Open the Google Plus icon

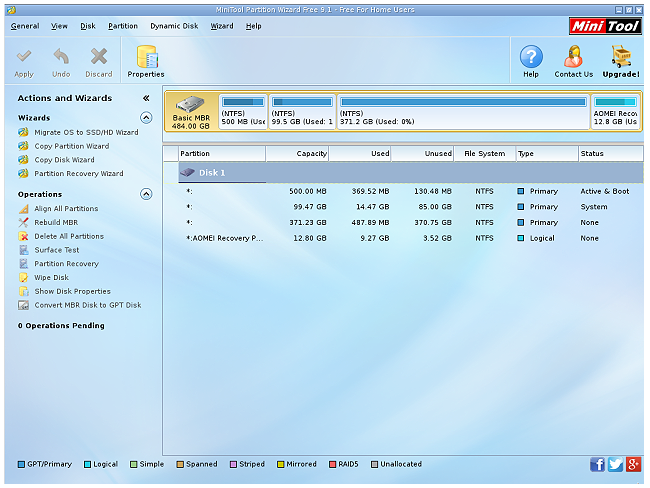[x=633, y=464]
